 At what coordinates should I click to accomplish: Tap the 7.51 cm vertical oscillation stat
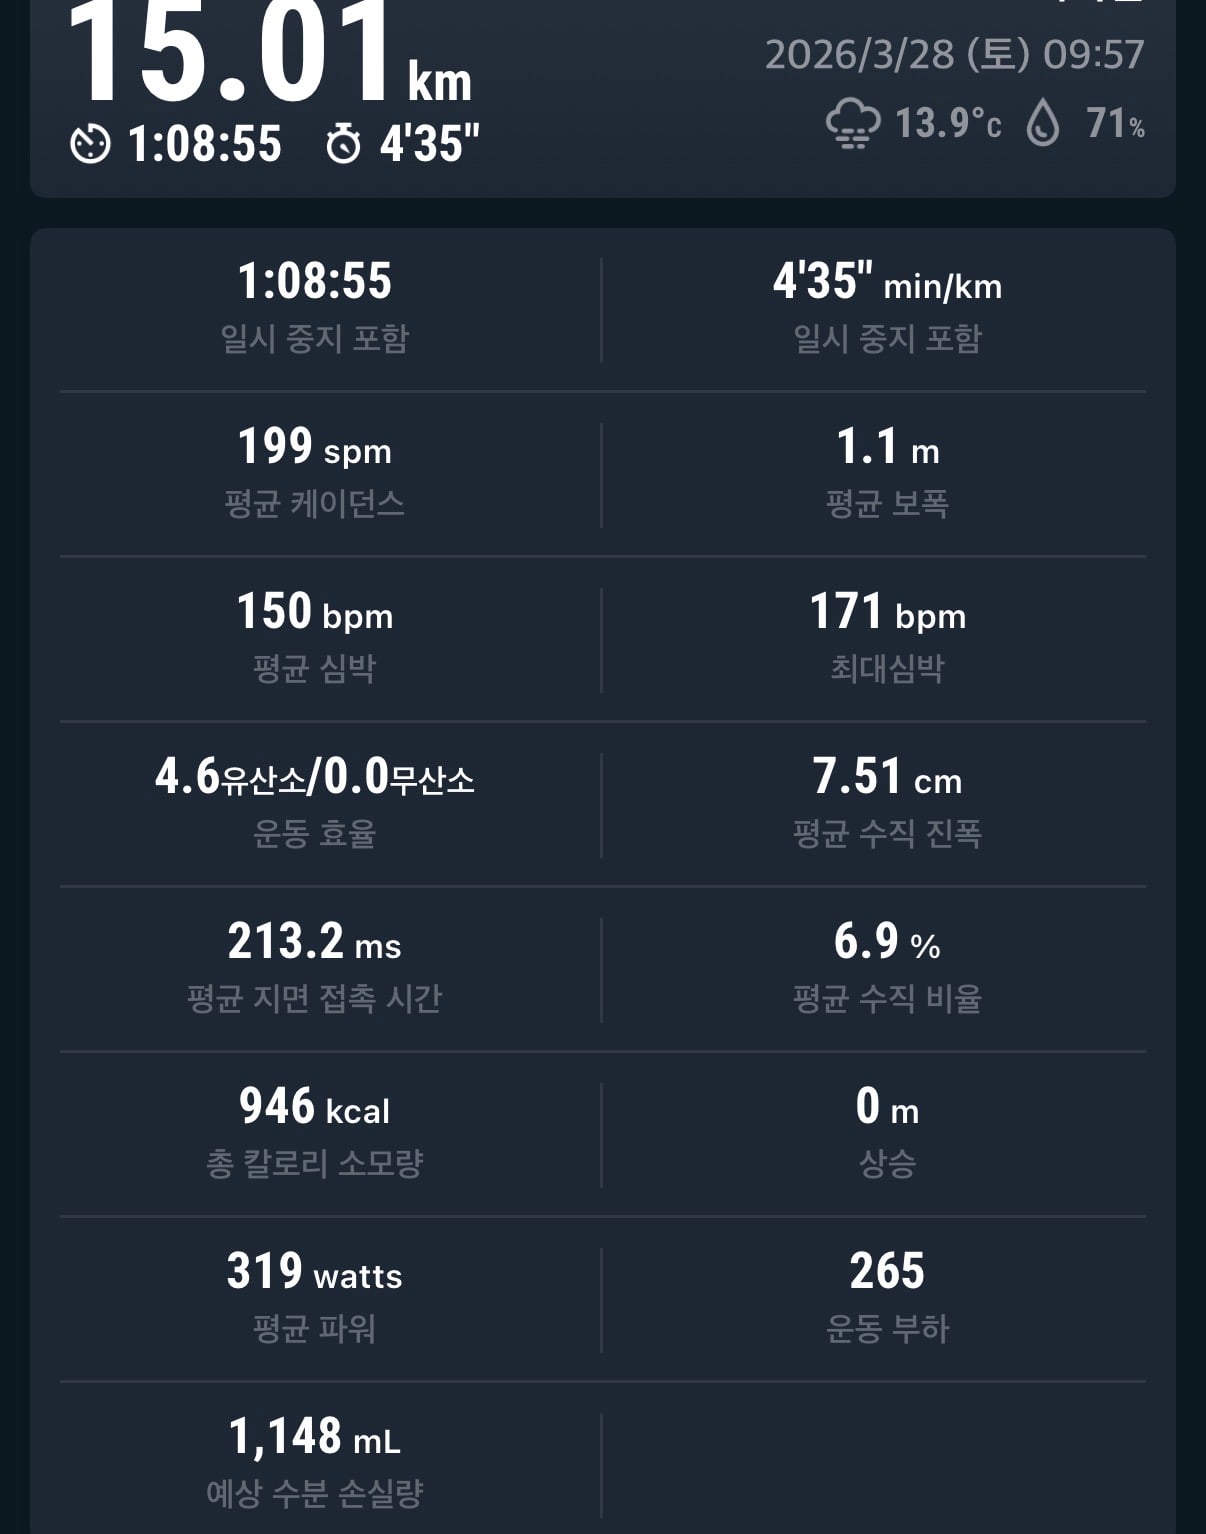point(887,803)
